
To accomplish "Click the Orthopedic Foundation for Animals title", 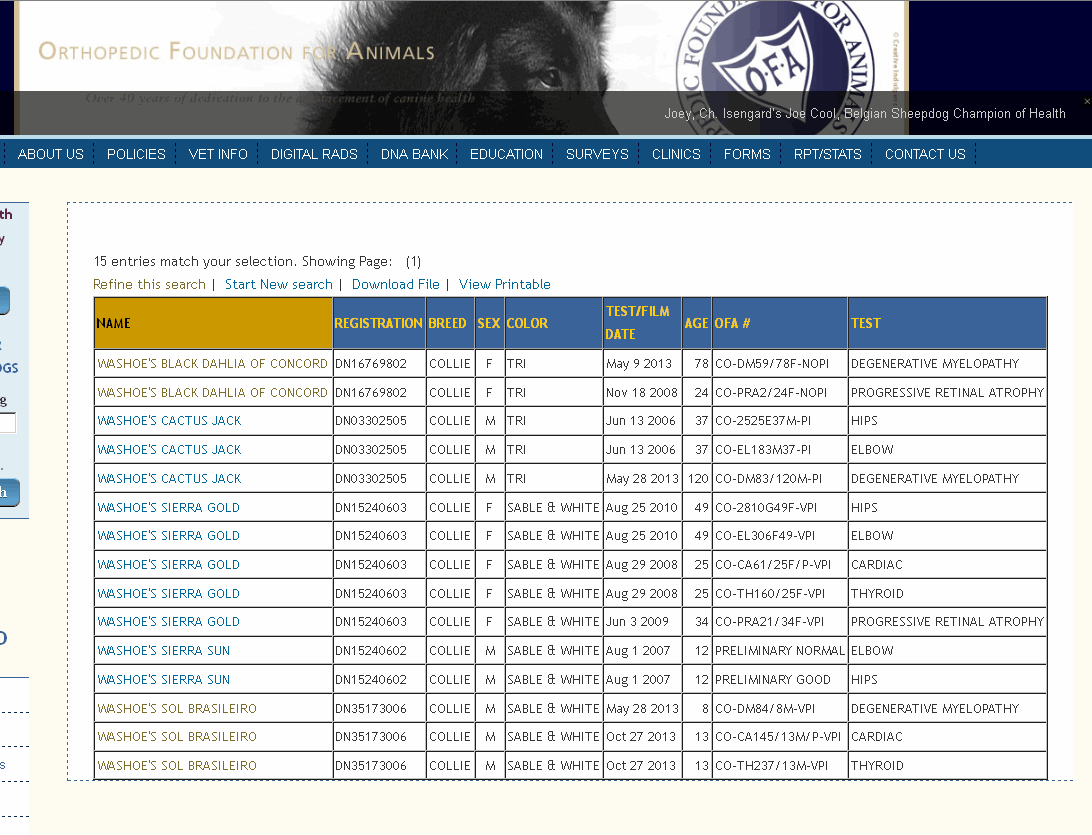I will (236, 51).
